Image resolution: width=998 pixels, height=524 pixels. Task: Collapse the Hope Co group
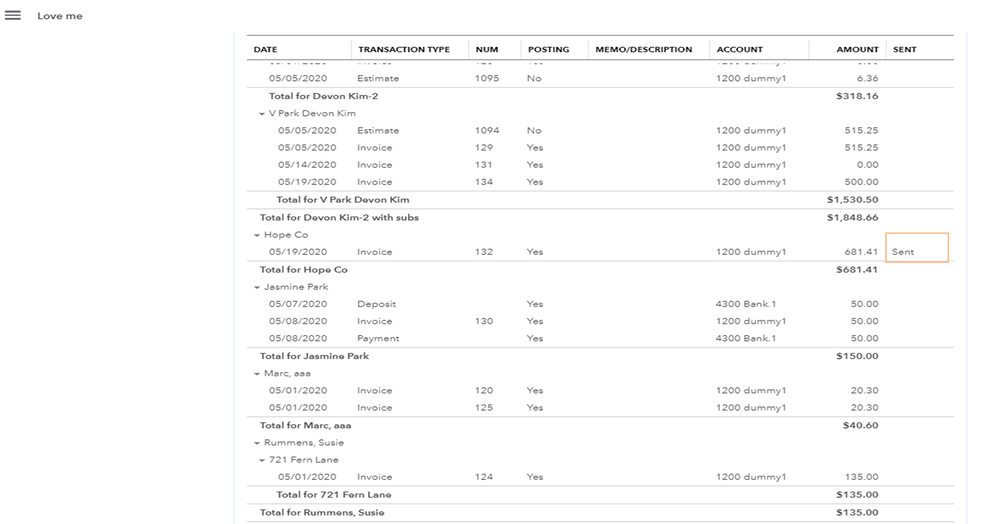pyautogui.click(x=257, y=235)
